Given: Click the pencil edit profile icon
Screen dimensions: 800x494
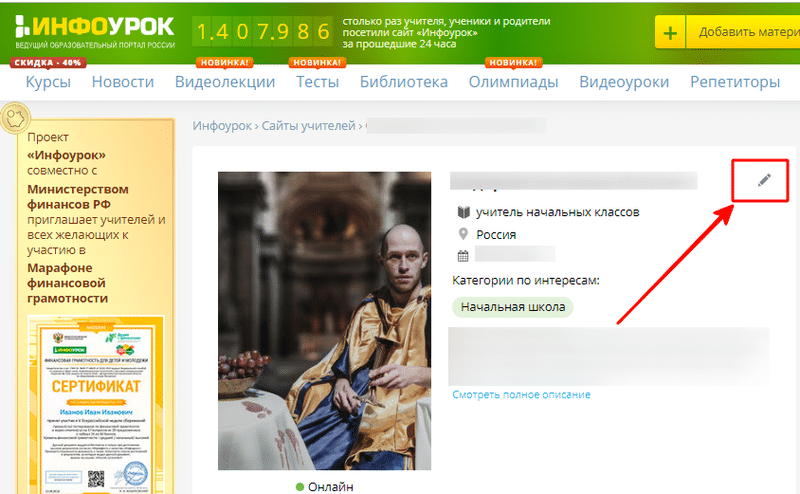Looking at the screenshot, I should tap(764, 180).
